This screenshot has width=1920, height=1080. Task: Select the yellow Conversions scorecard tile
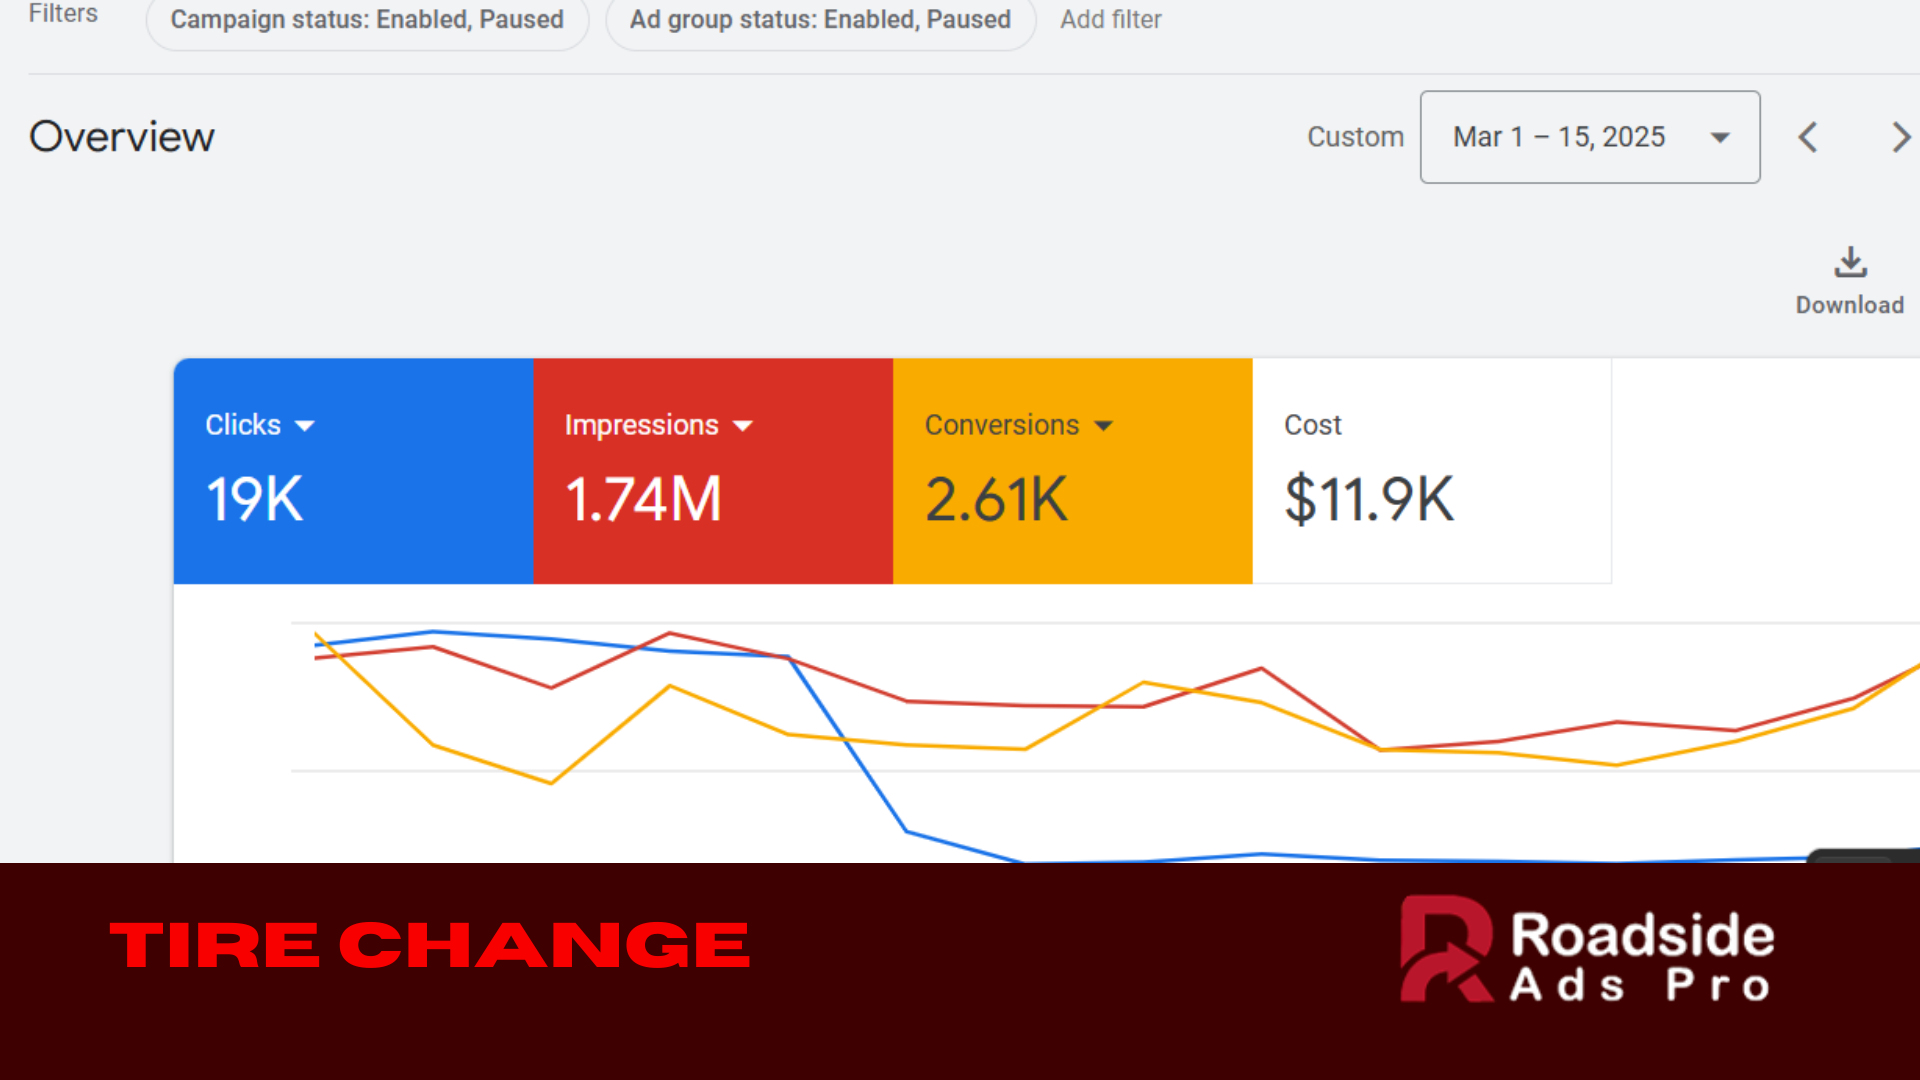[x=1072, y=471]
